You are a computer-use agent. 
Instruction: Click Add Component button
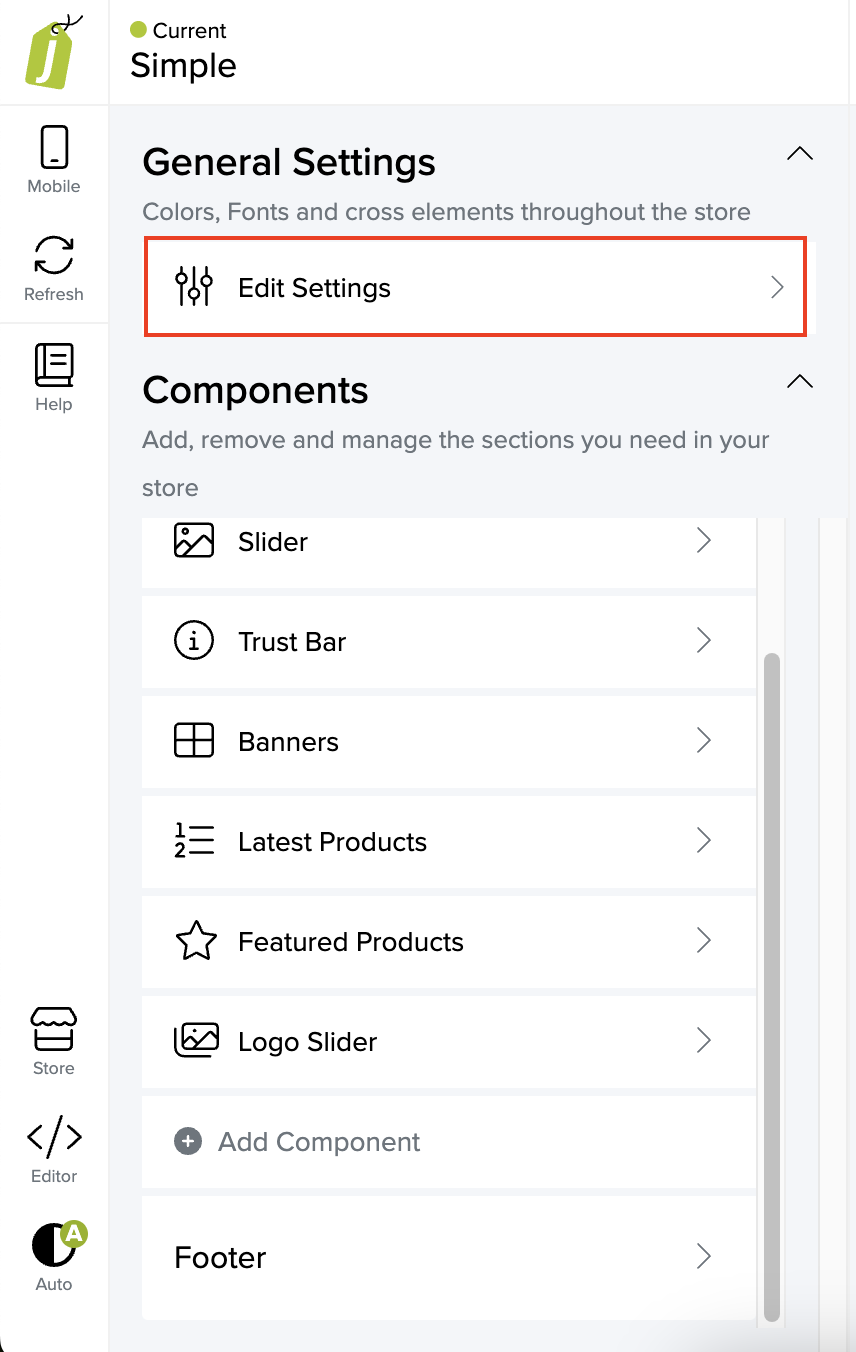(319, 1142)
